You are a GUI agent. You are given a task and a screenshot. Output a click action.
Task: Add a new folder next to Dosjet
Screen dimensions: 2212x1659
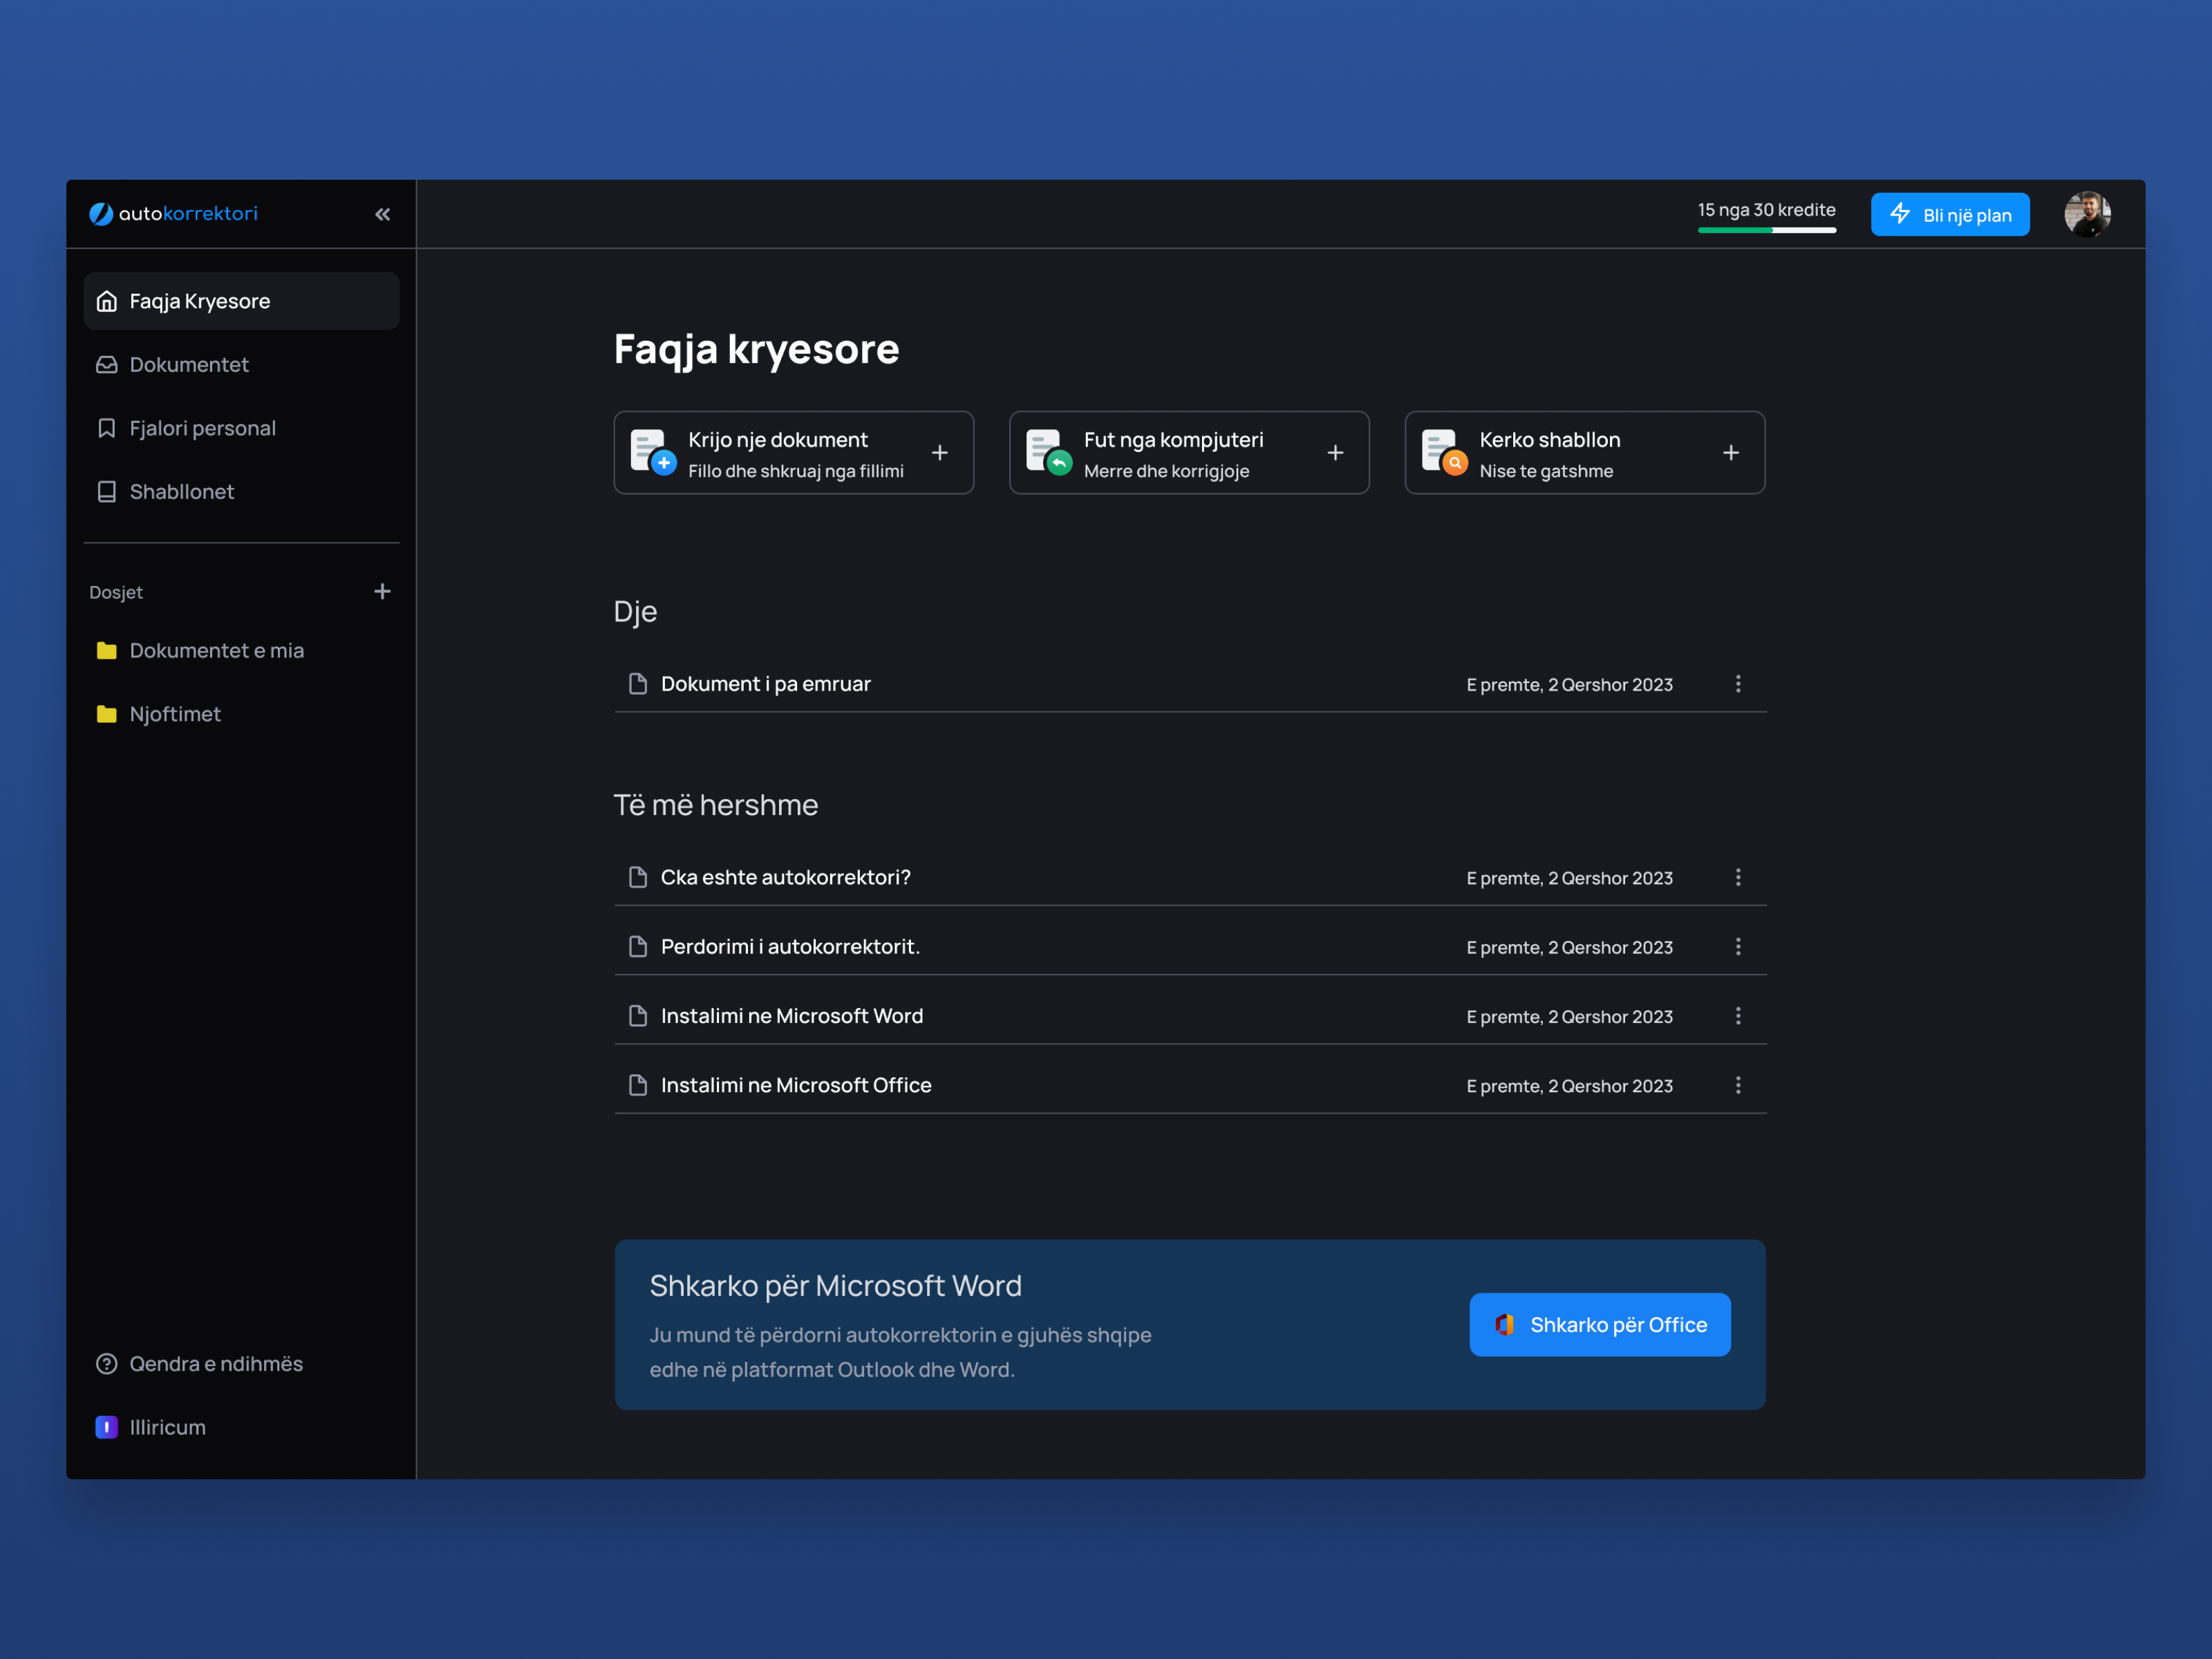pos(382,591)
